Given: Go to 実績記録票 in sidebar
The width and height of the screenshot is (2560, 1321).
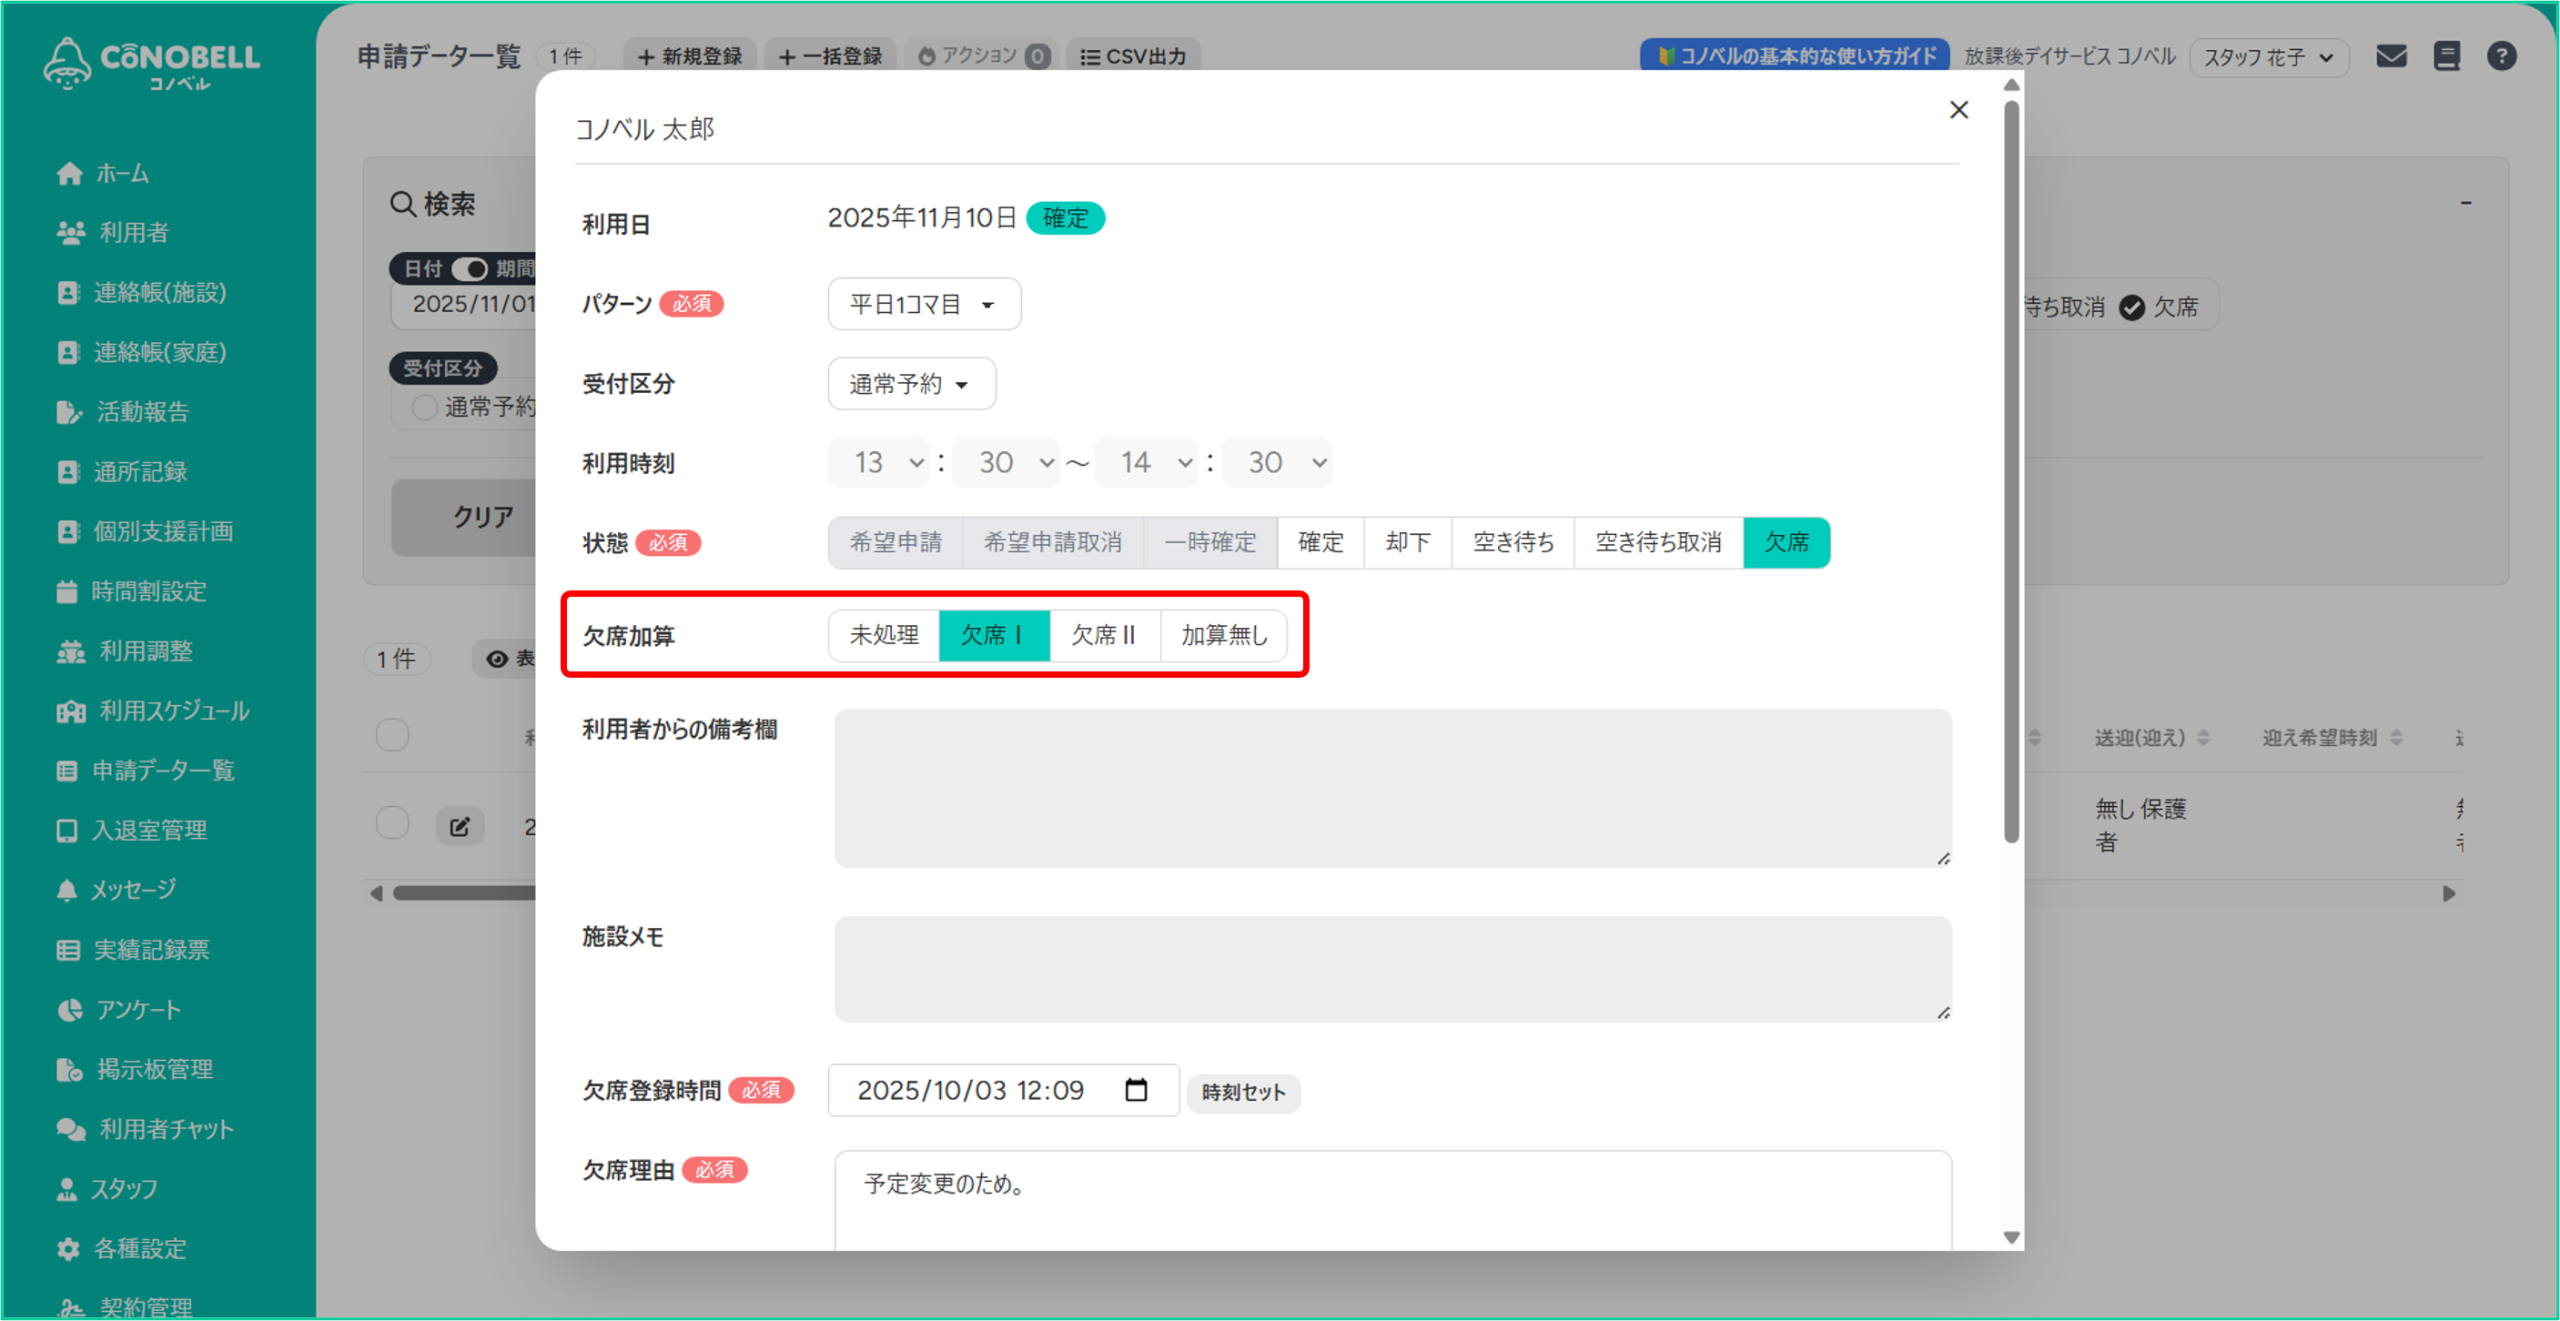Looking at the screenshot, I should [151, 950].
